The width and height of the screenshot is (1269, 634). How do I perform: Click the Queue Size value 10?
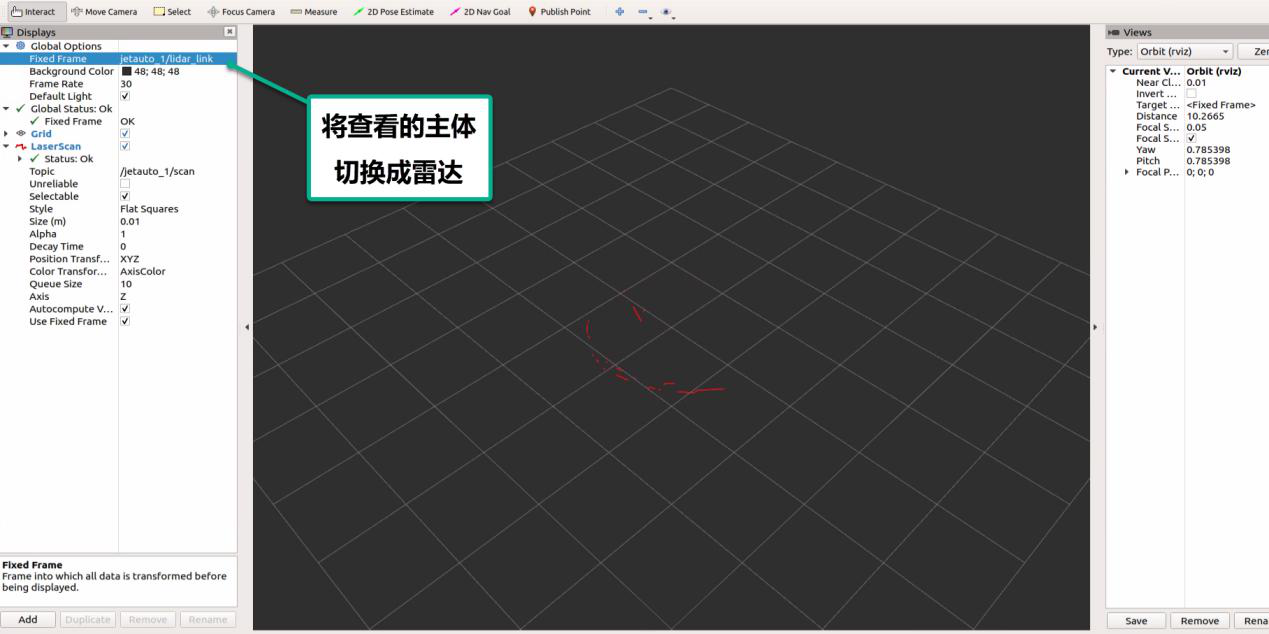pyautogui.click(x=126, y=284)
